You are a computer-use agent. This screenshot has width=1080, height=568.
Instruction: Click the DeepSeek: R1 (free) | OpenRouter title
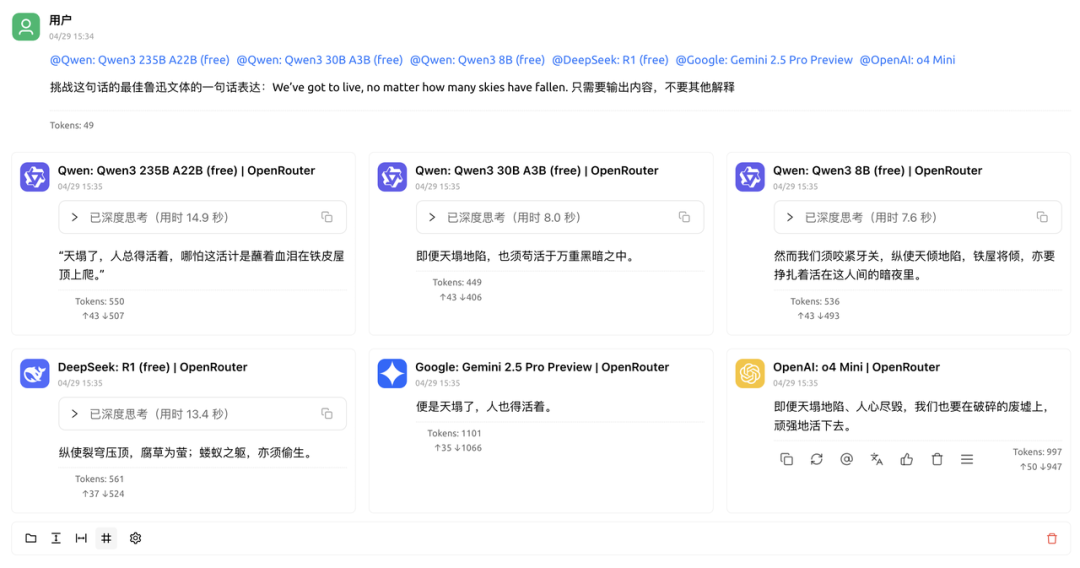point(152,367)
